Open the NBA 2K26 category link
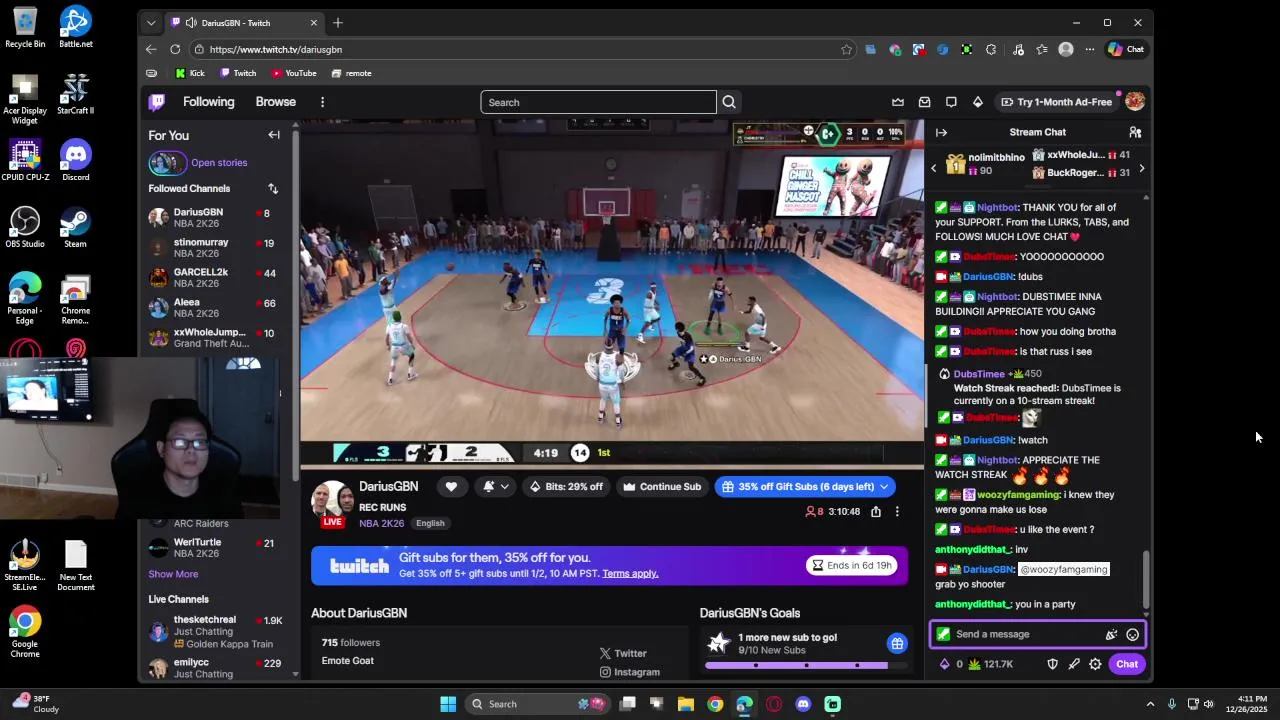 click(381, 523)
